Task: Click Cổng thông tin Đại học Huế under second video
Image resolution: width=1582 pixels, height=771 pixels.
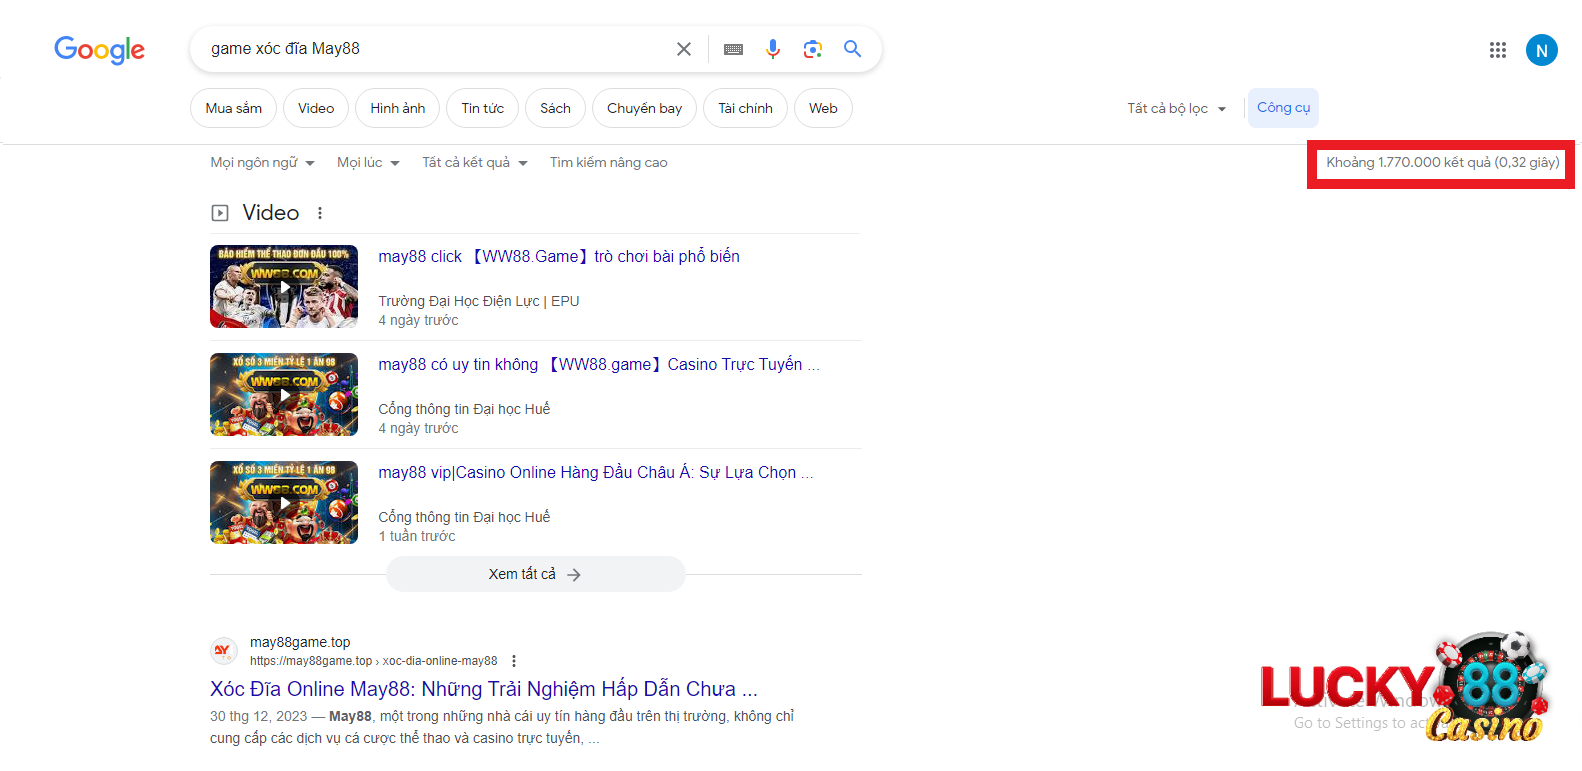Action: [464, 409]
